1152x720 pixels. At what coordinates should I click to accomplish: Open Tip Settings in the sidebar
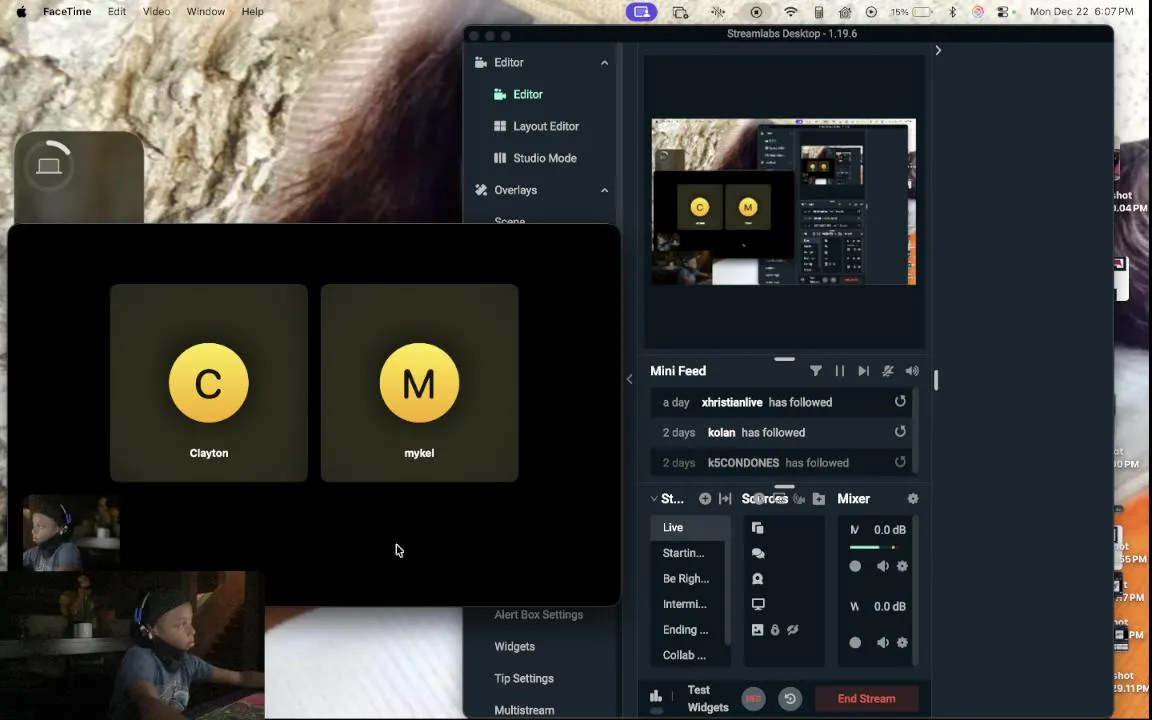point(524,678)
